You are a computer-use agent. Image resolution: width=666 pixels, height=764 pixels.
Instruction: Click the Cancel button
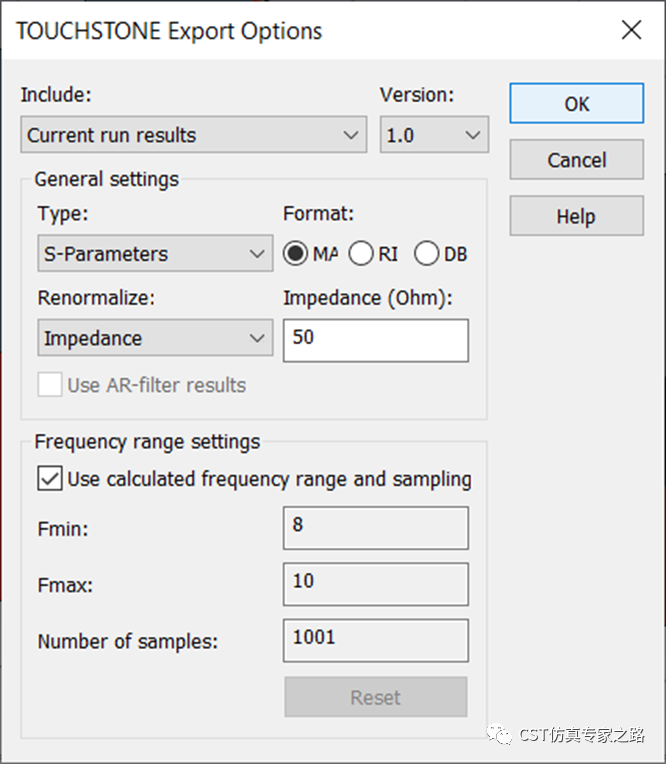pos(576,160)
